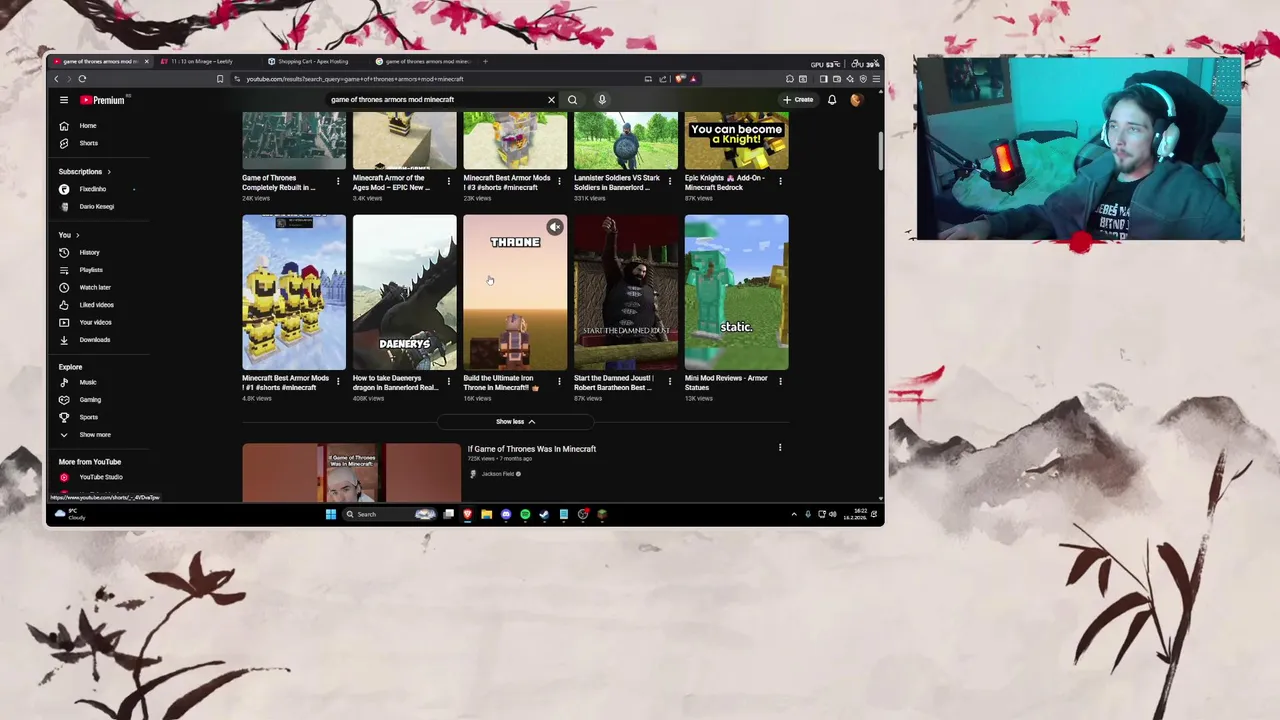
Task: Open a new browser tab
Action: 486,62
